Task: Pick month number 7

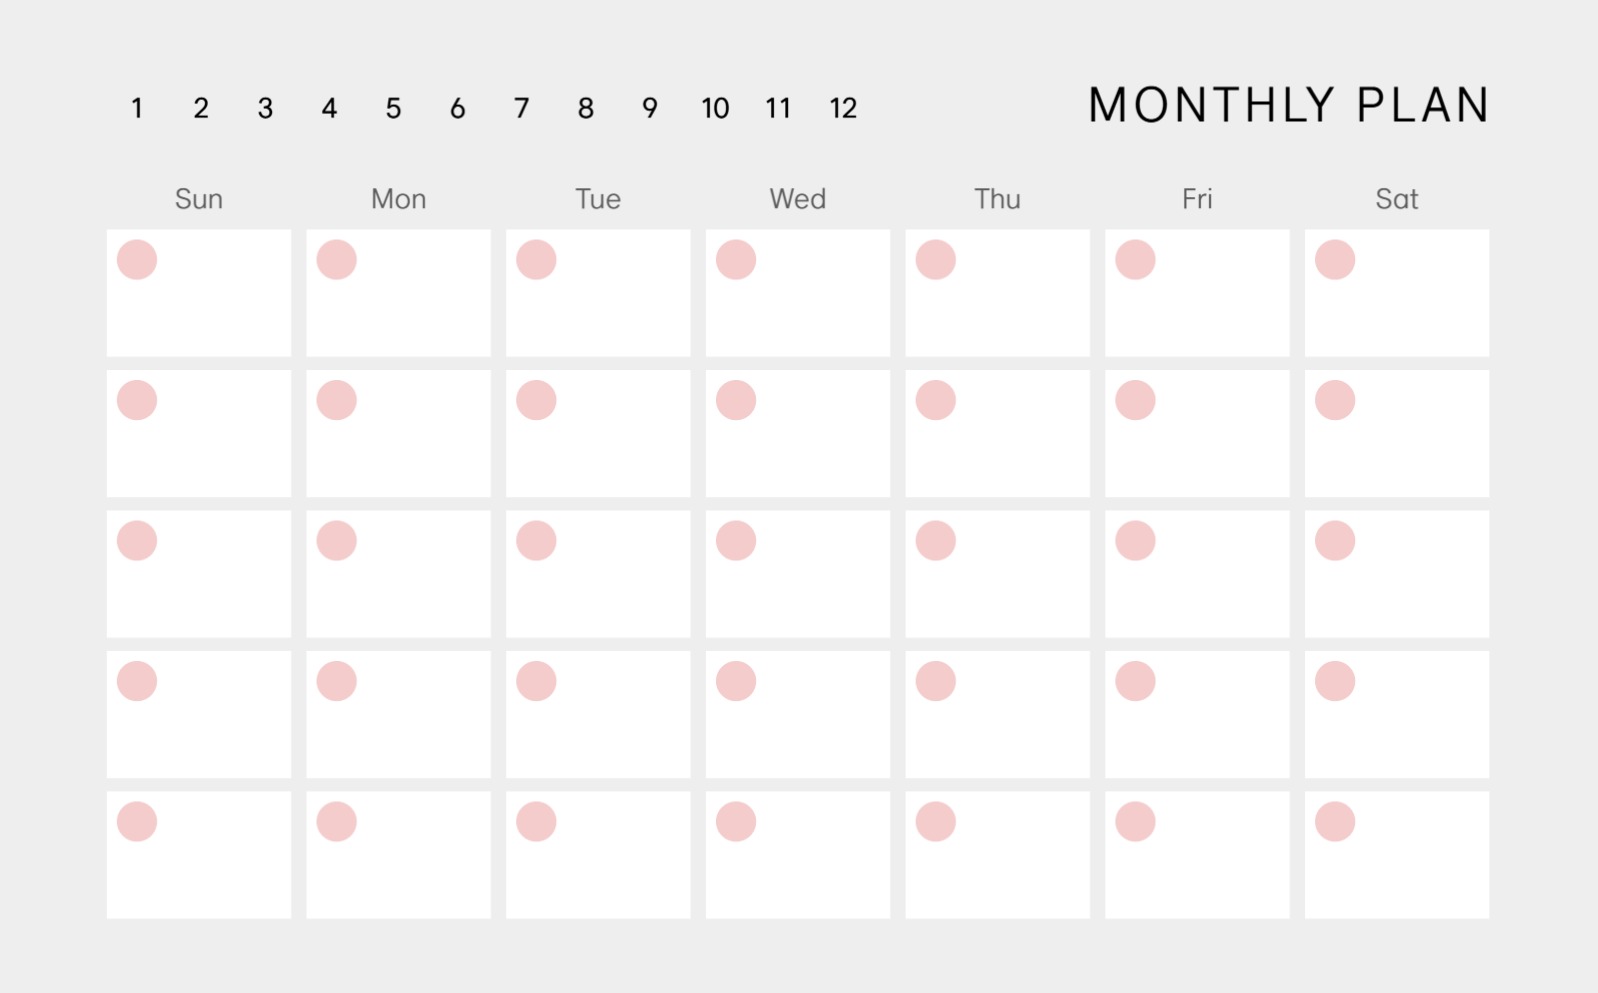Action: pos(521,108)
